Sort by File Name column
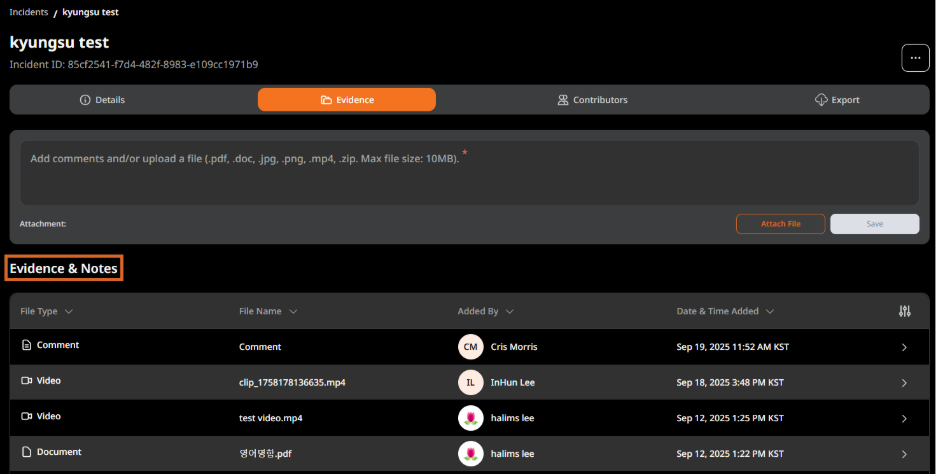This screenshot has width=936, height=474. pyautogui.click(x=268, y=311)
